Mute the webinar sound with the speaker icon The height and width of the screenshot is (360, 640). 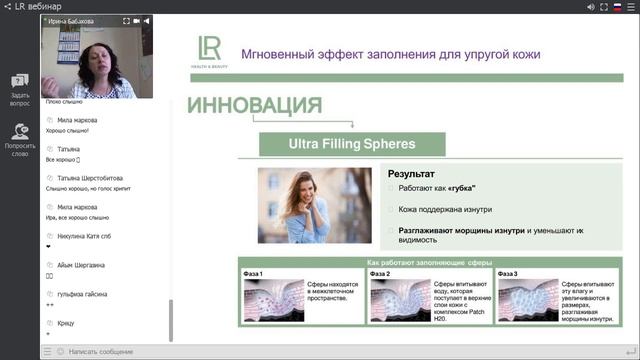click(591, 7)
